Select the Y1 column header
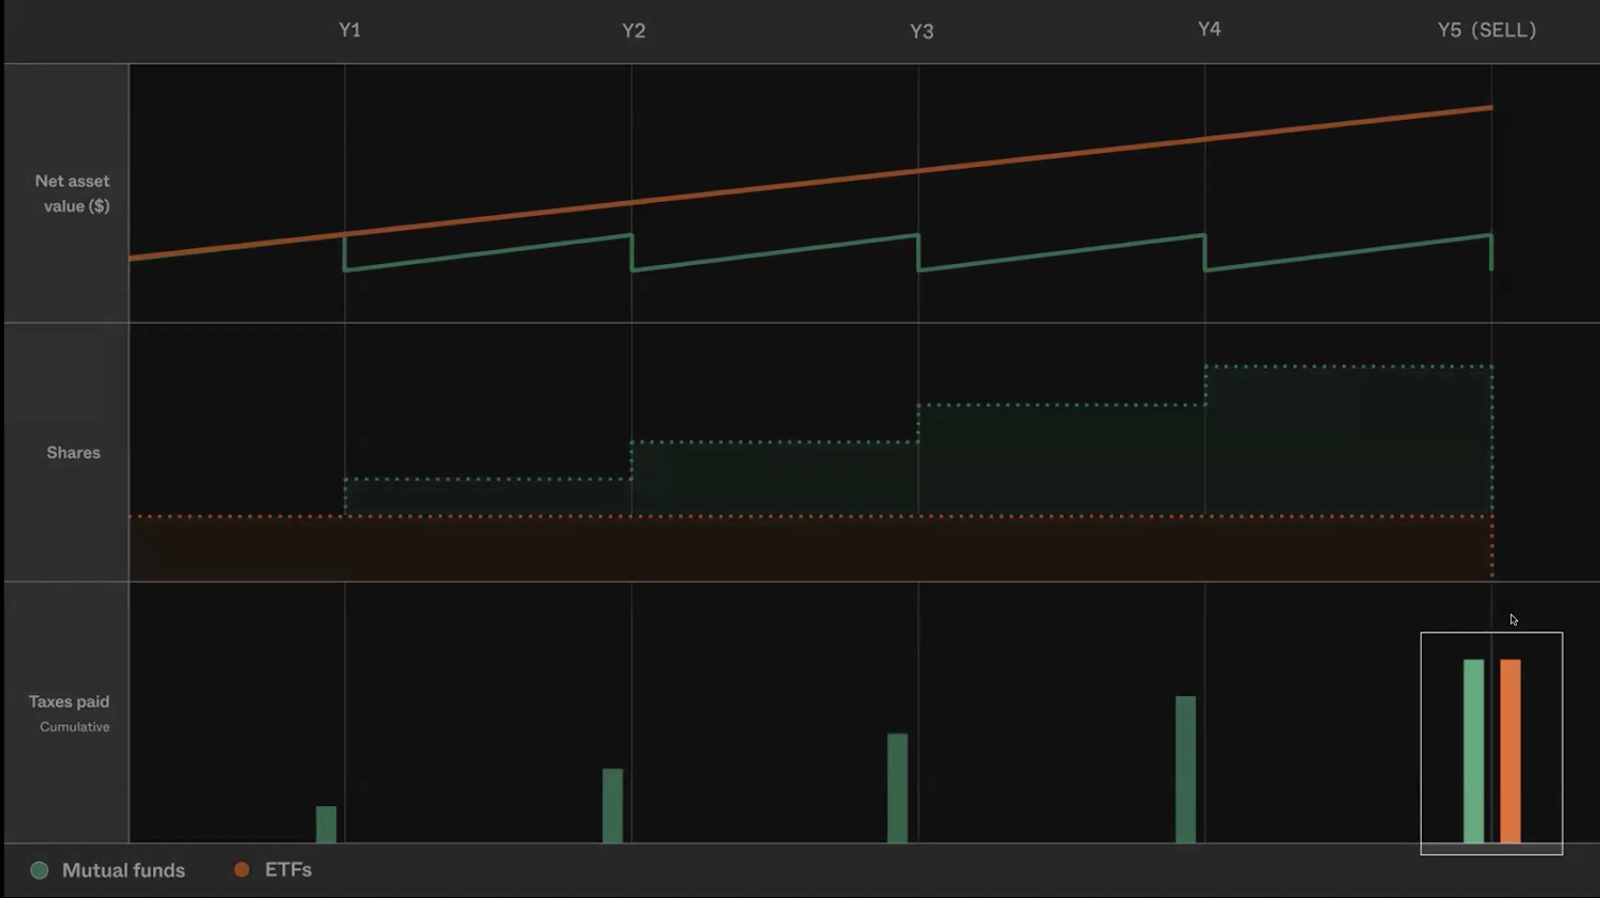The width and height of the screenshot is (1600, 898). [349, 30]
